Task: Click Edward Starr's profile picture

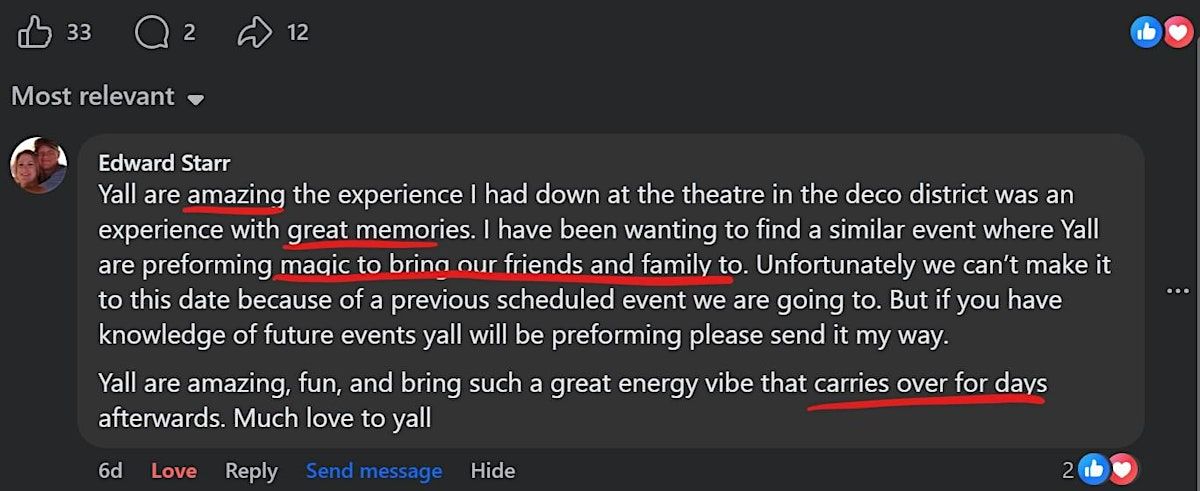Action: 38,165
